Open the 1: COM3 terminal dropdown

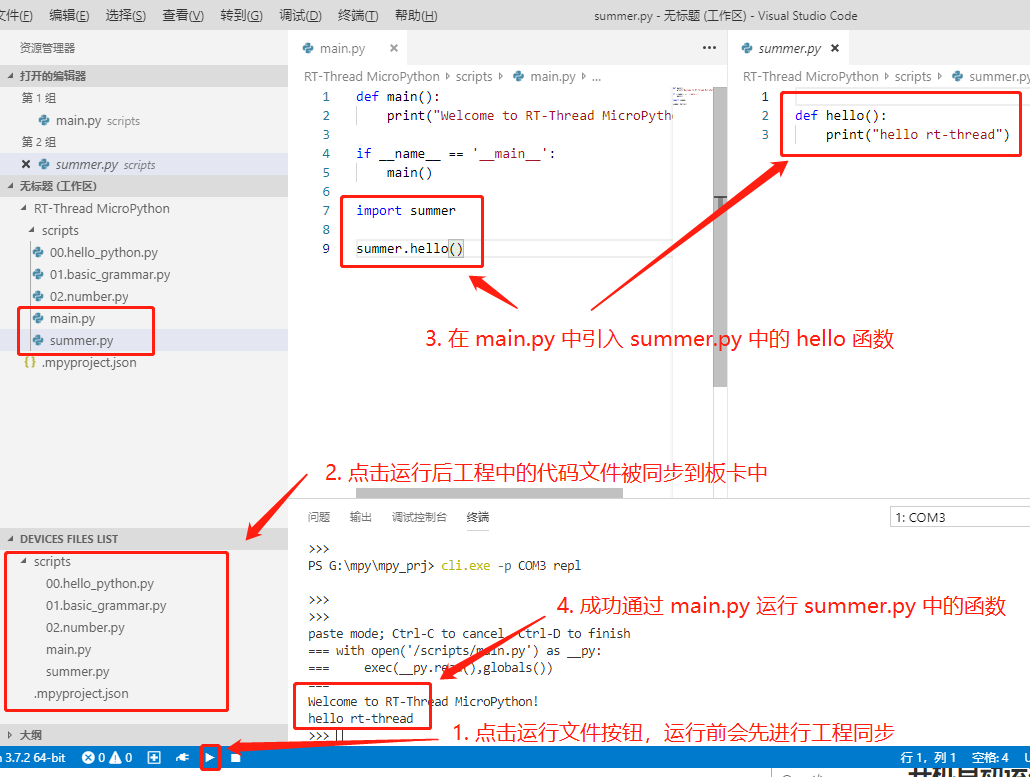[958, 517]
